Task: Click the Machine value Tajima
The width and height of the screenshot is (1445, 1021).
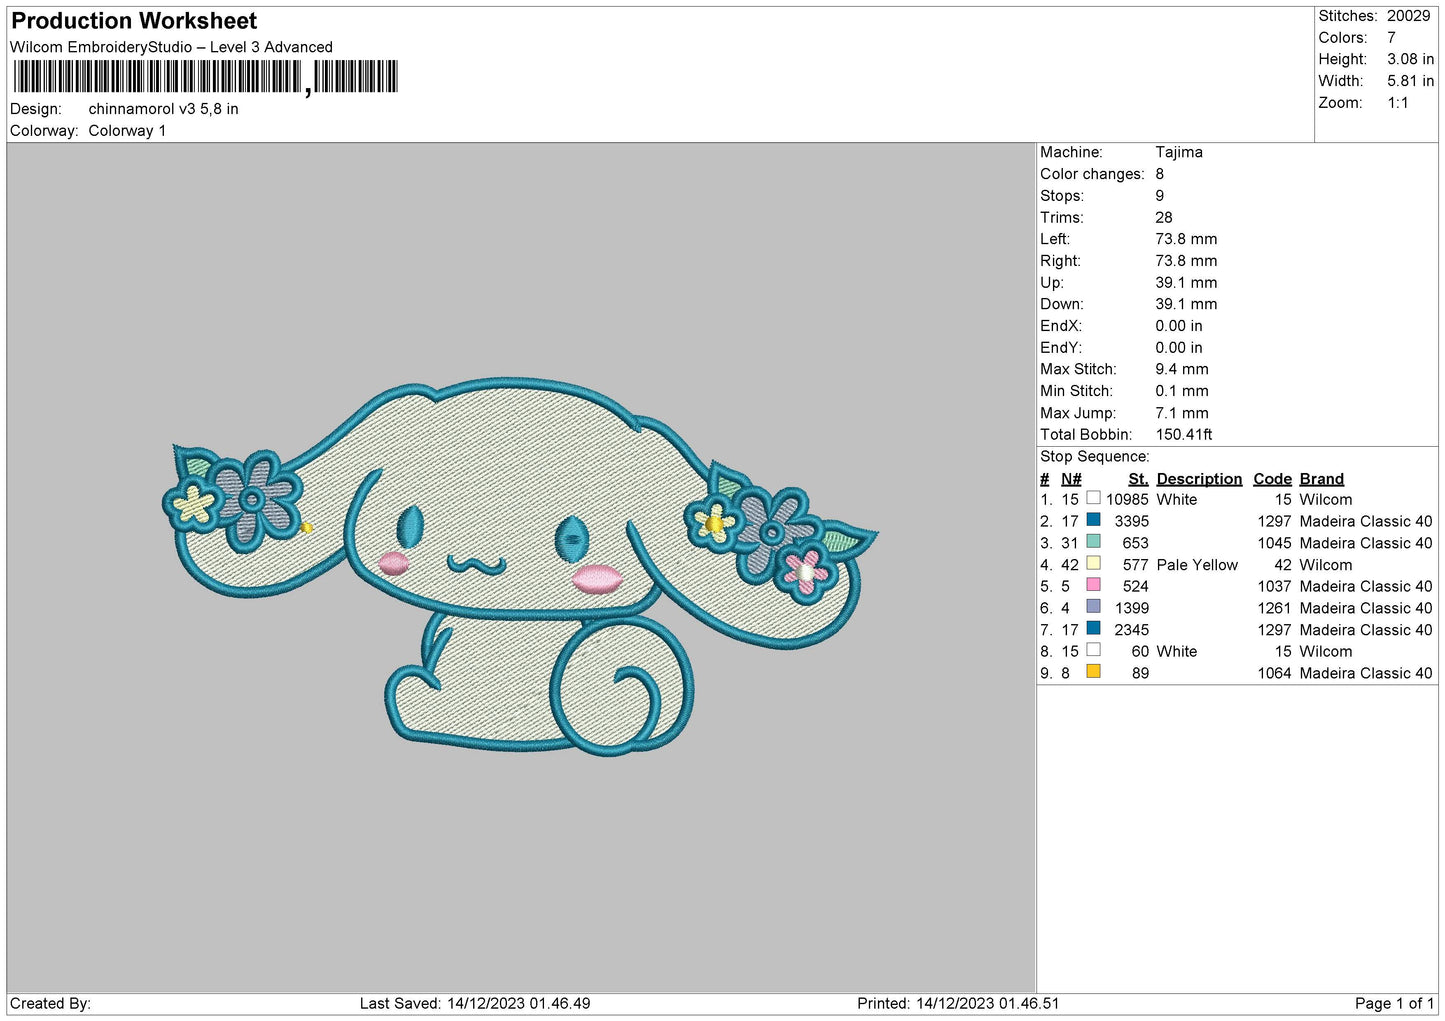Action: (1179, 152)
